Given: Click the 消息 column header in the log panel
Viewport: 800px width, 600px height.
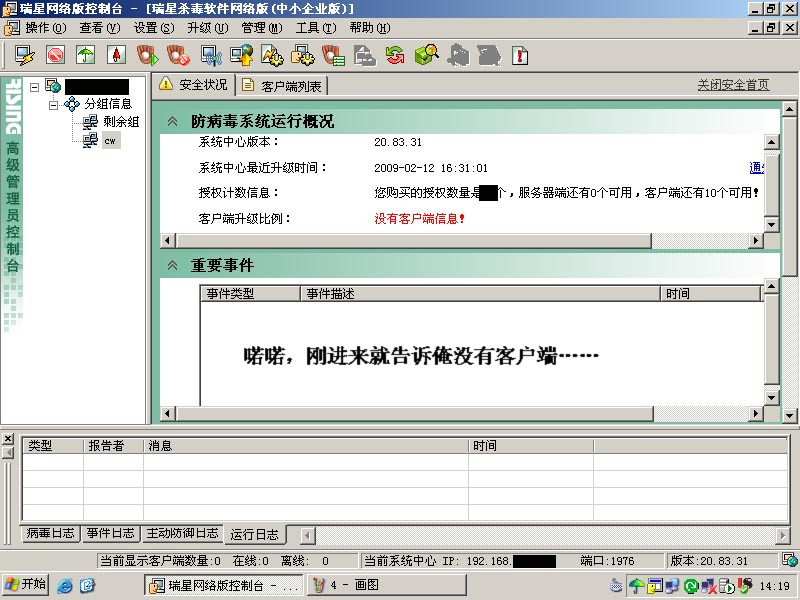Looking at the screenshot, I should click(306, 445).
